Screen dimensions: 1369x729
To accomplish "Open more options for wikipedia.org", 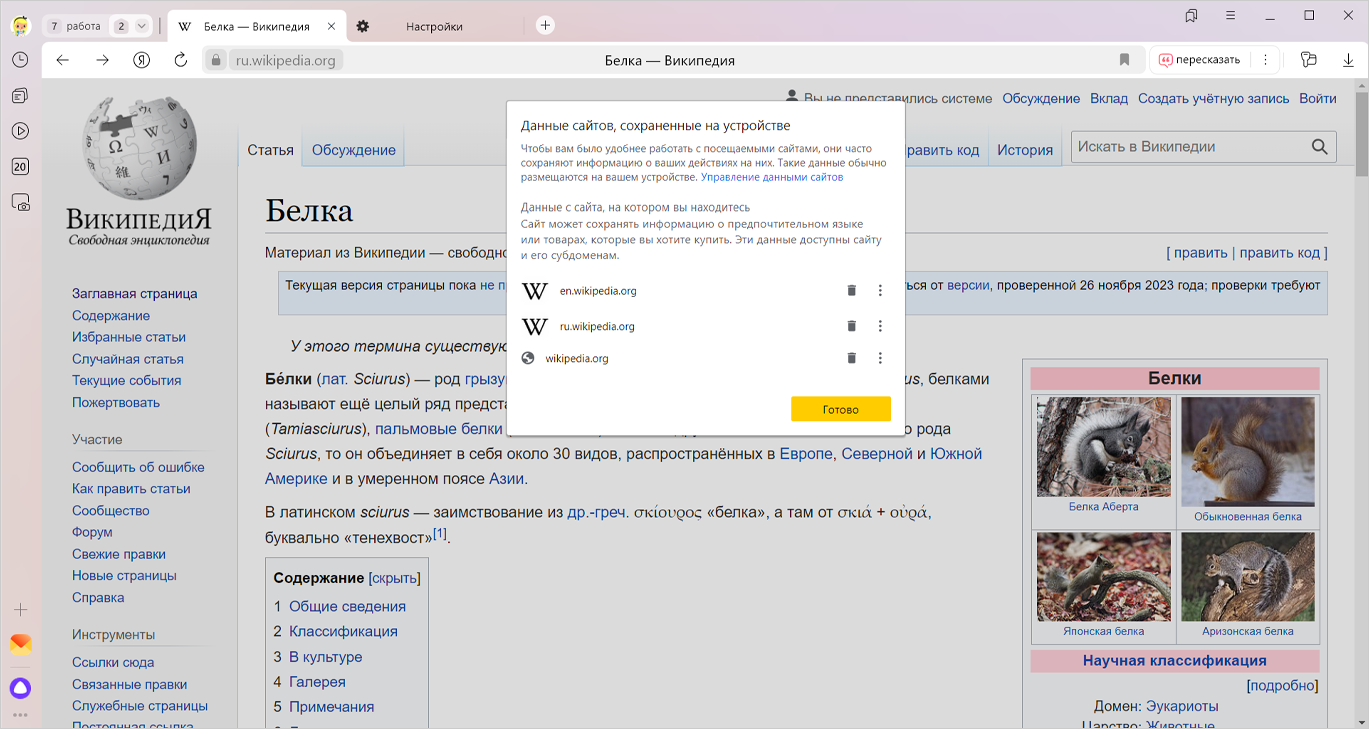I will (x=880, y=358).
